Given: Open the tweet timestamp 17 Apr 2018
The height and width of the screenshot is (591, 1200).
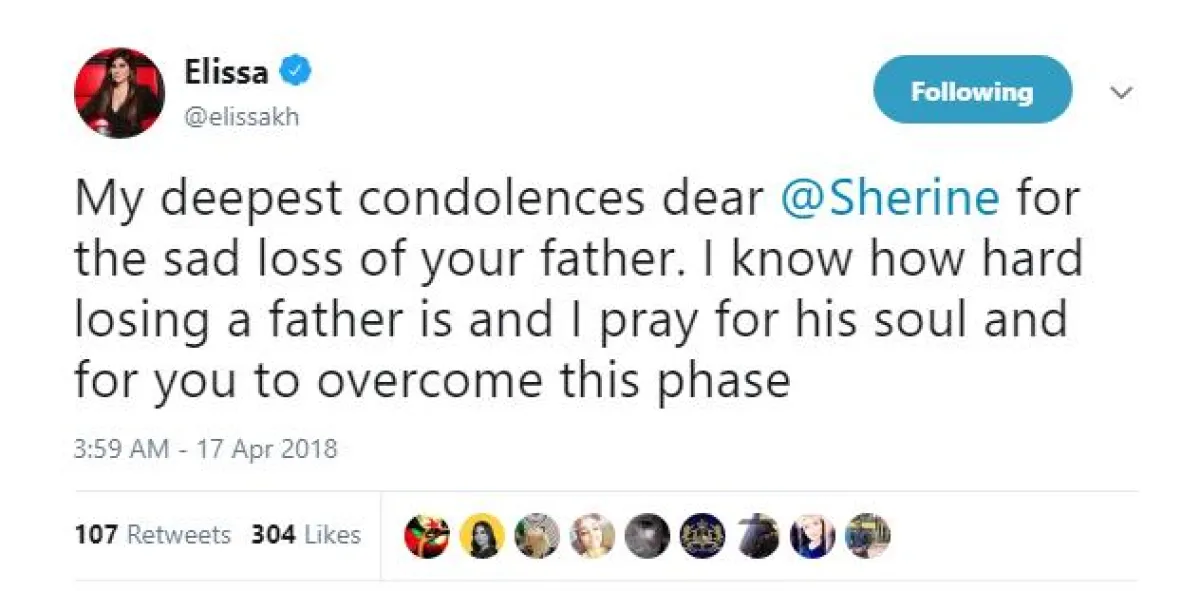Looking at the screenshot, I should (206, 449).
